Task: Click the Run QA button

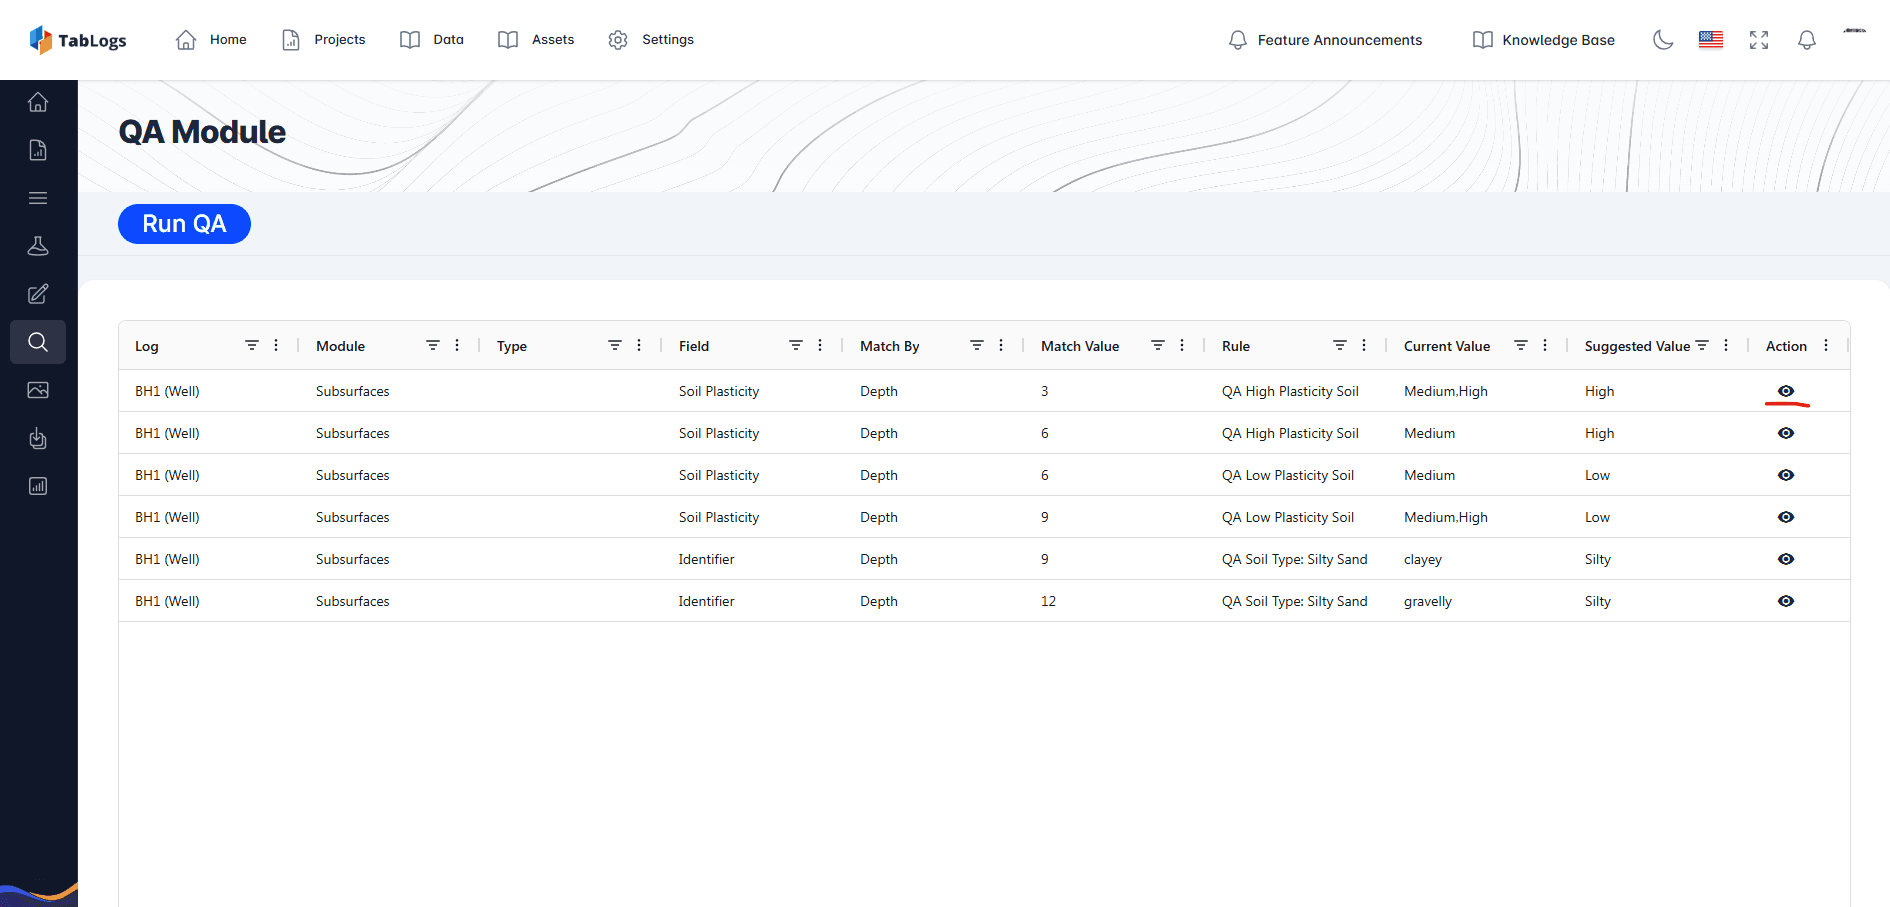Action: 184,223
